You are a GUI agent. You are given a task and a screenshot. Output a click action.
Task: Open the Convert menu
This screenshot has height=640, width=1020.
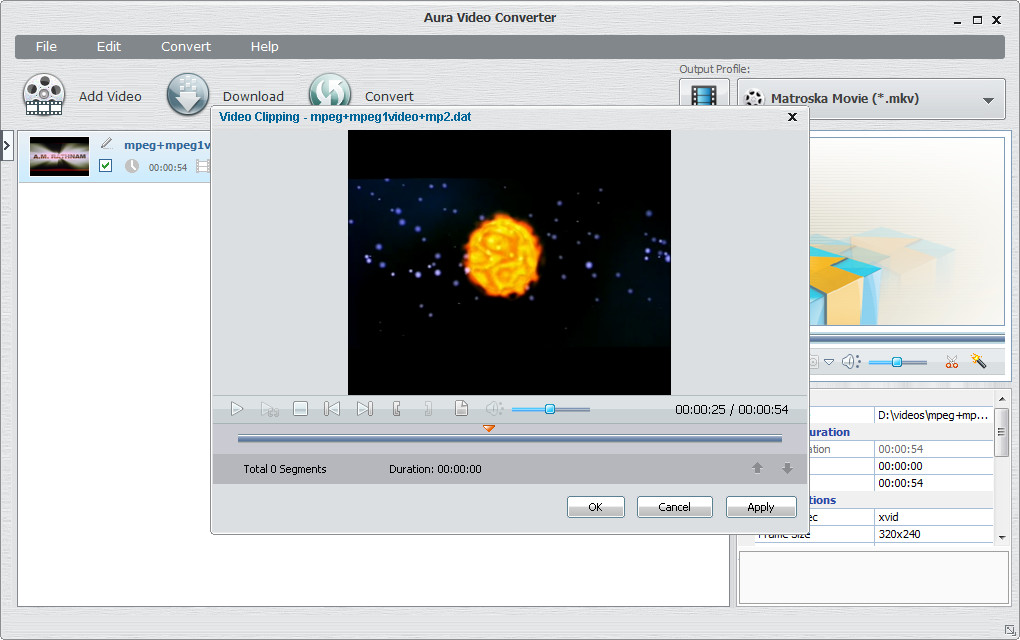point(186,47)
